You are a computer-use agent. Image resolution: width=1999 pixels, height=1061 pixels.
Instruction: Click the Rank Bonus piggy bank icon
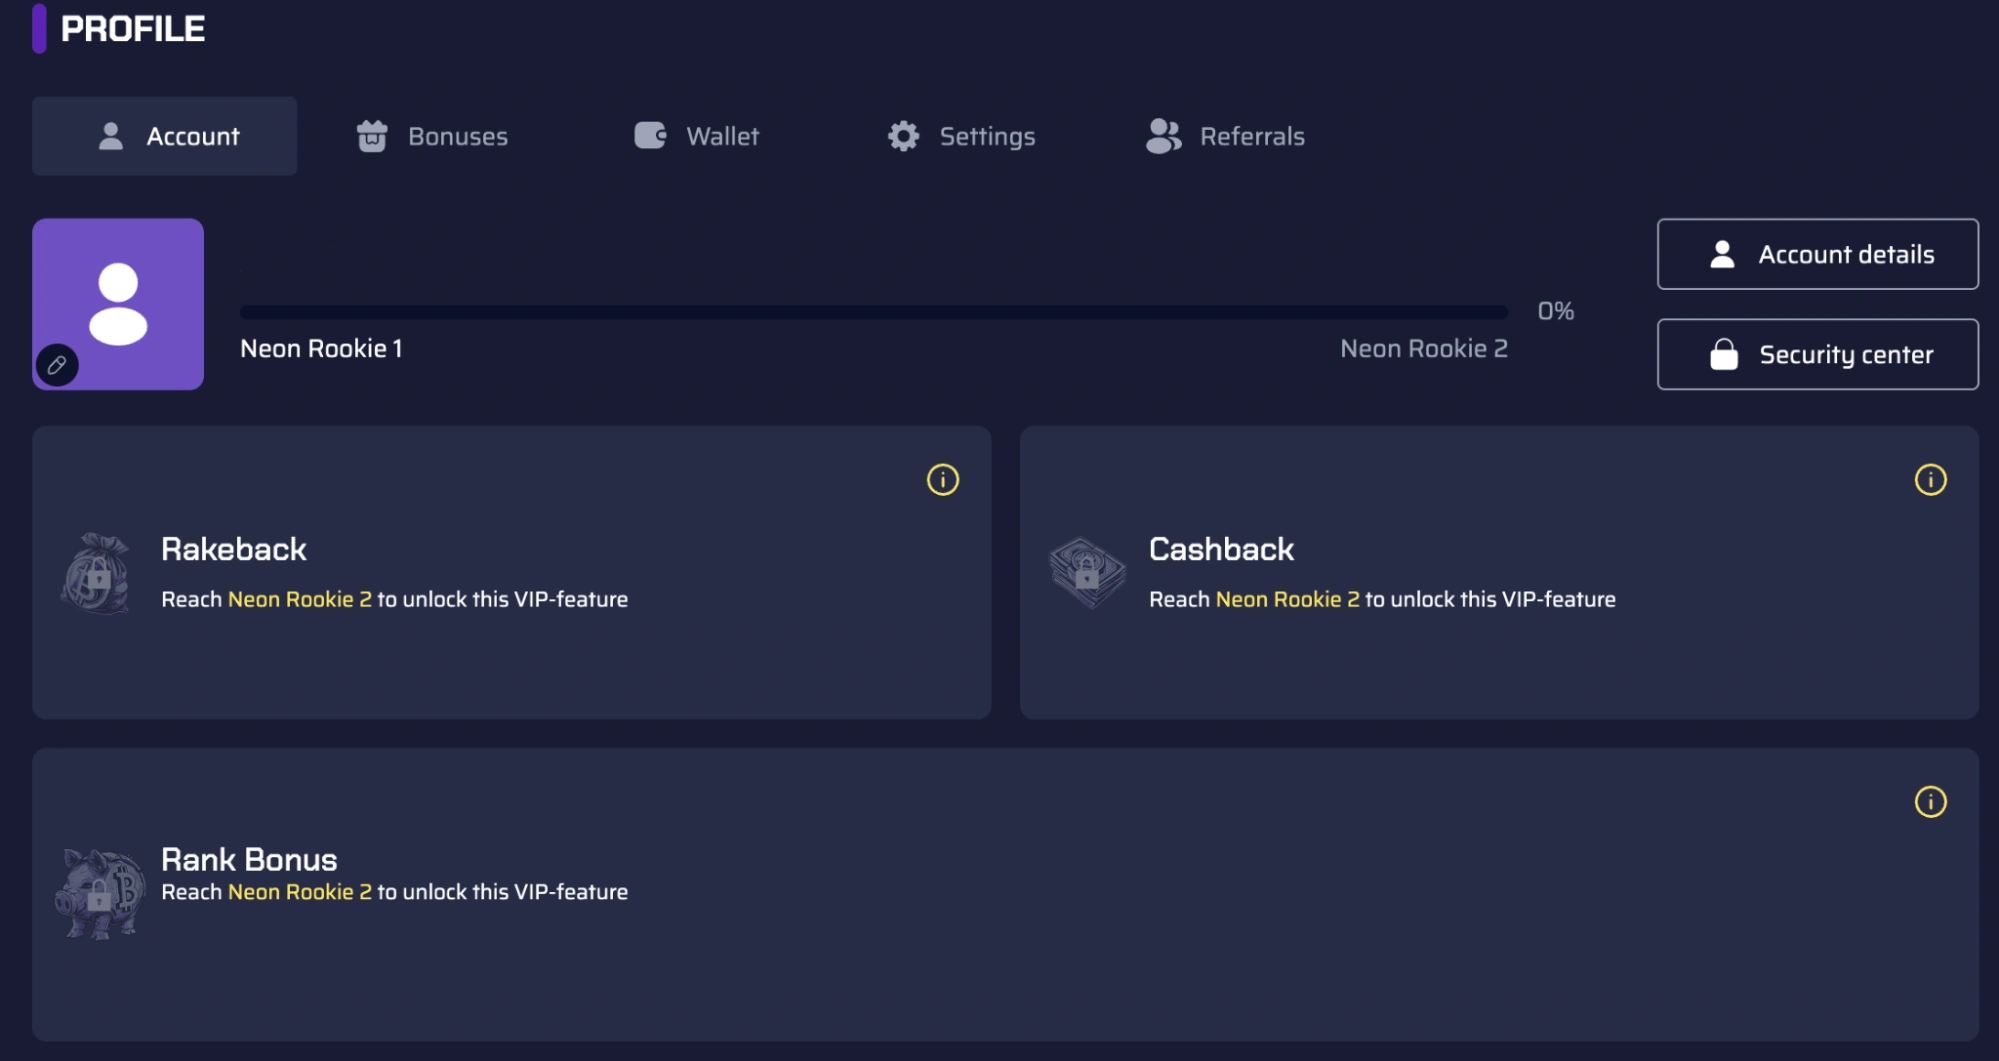pos(100,892)
